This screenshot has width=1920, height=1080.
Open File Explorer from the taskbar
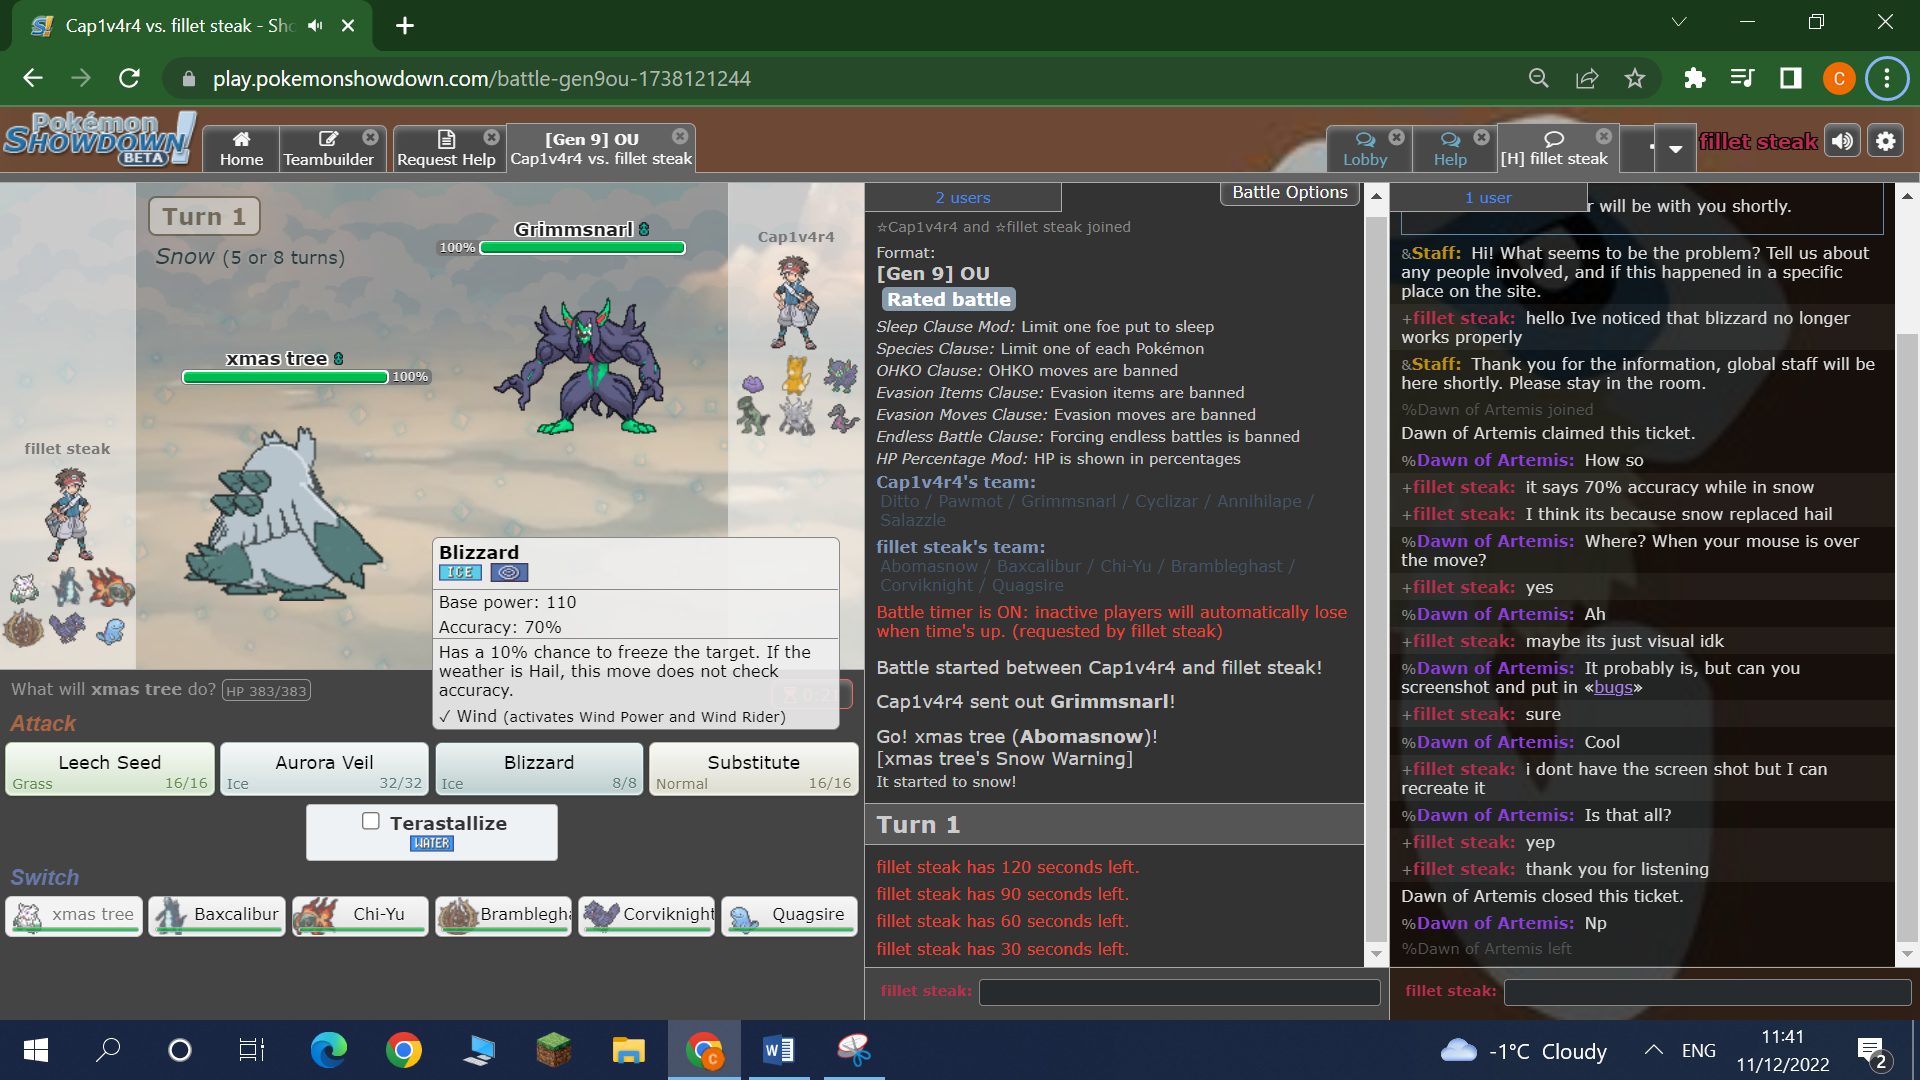628,1050
